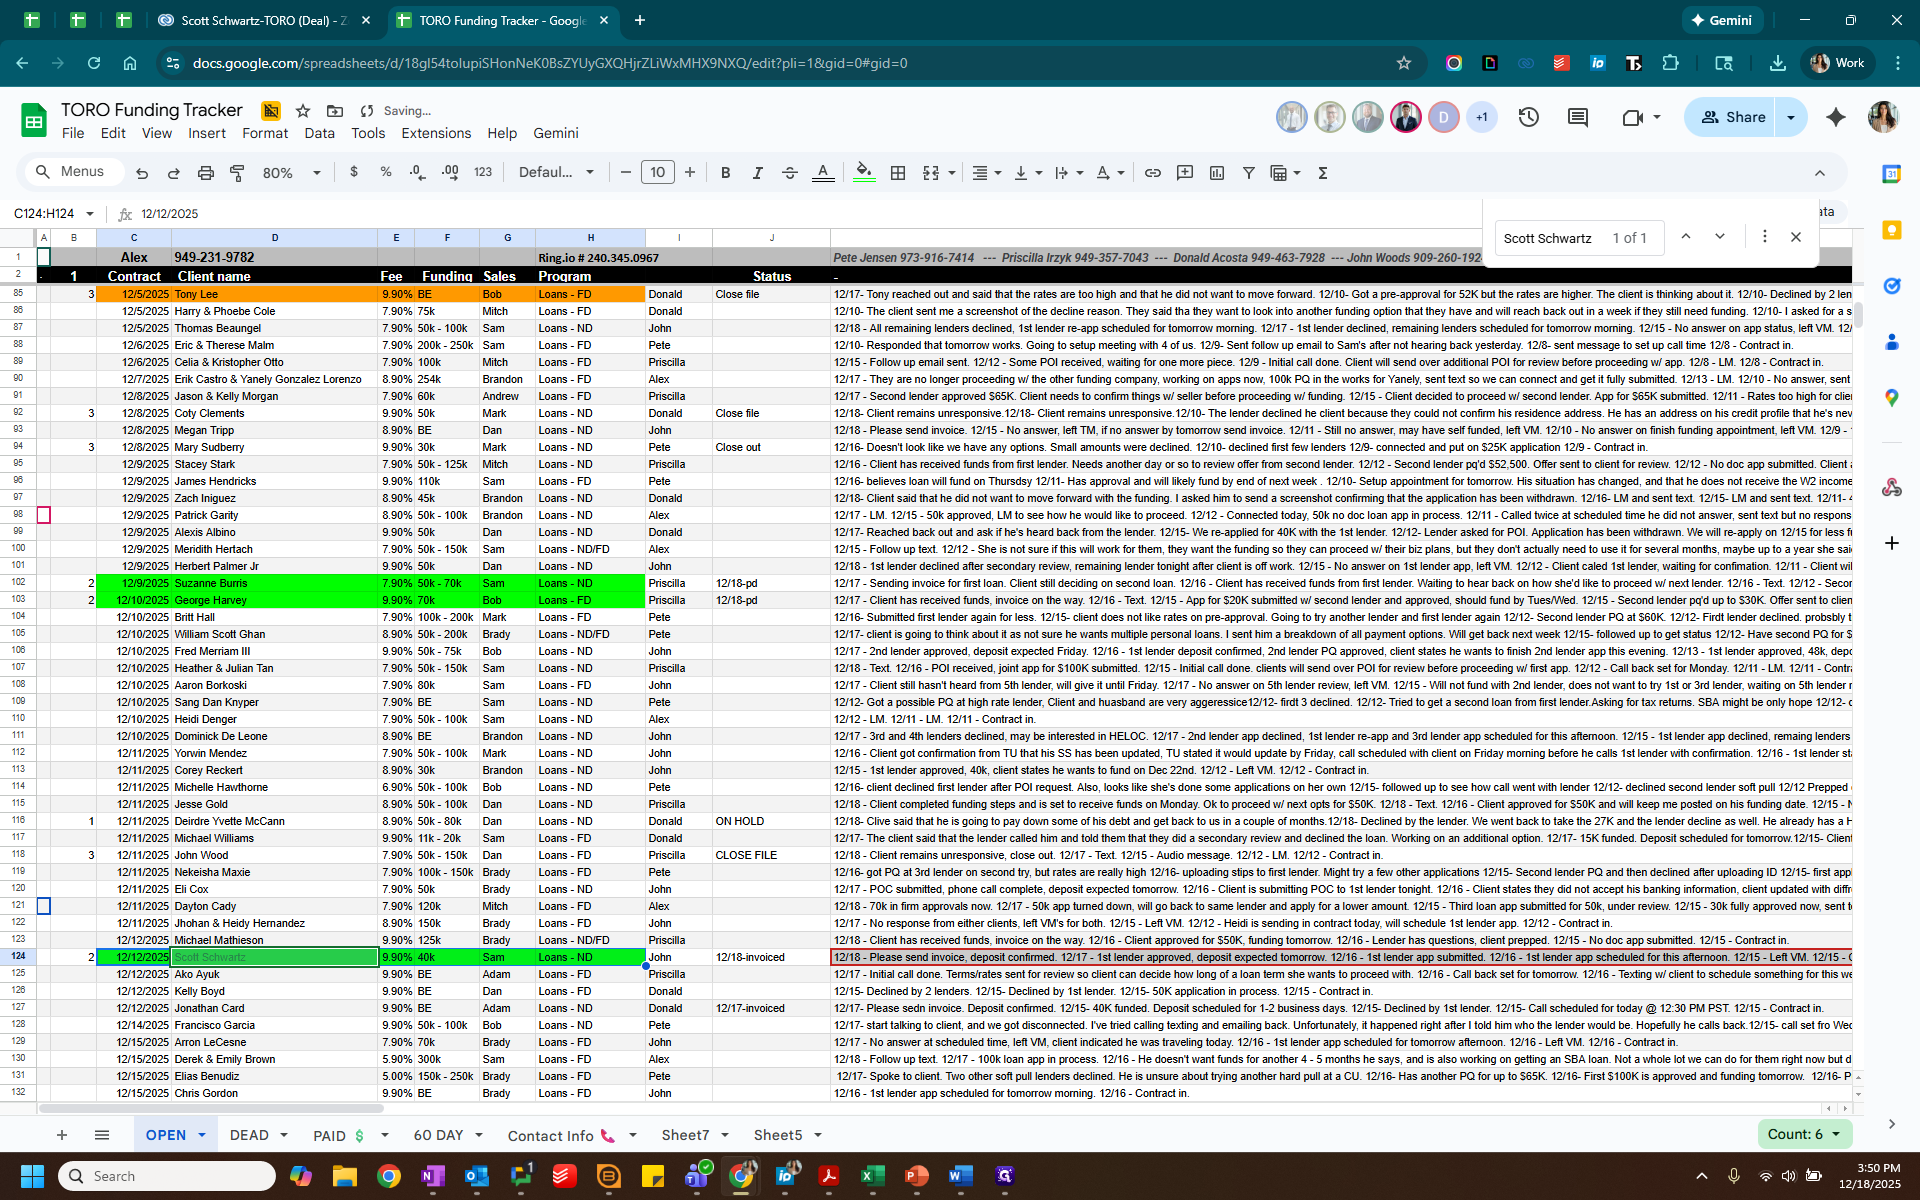Switch to the DEAD sheet tab

[249, 1135]
